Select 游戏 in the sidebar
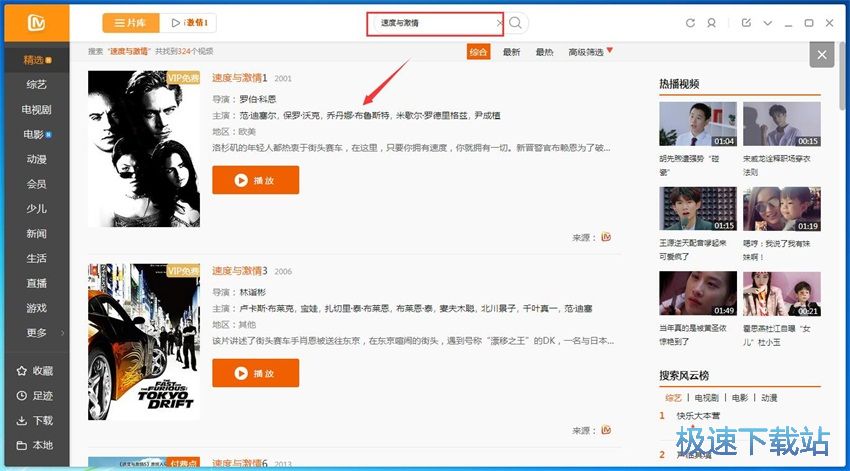This screenshot has width=850, height=471. (37, 308)
